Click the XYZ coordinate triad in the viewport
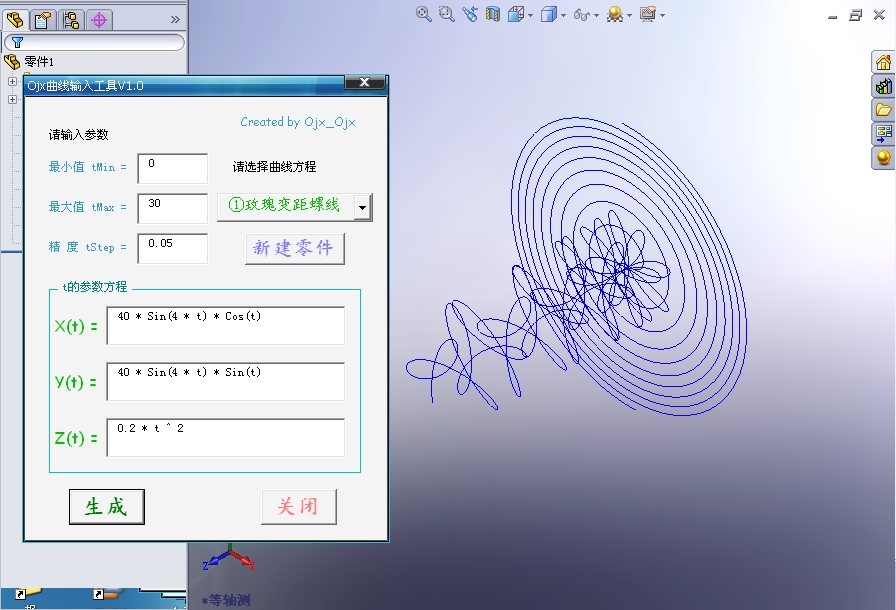The height and width of the screenshot is (610, 896). tap(229, 558)
